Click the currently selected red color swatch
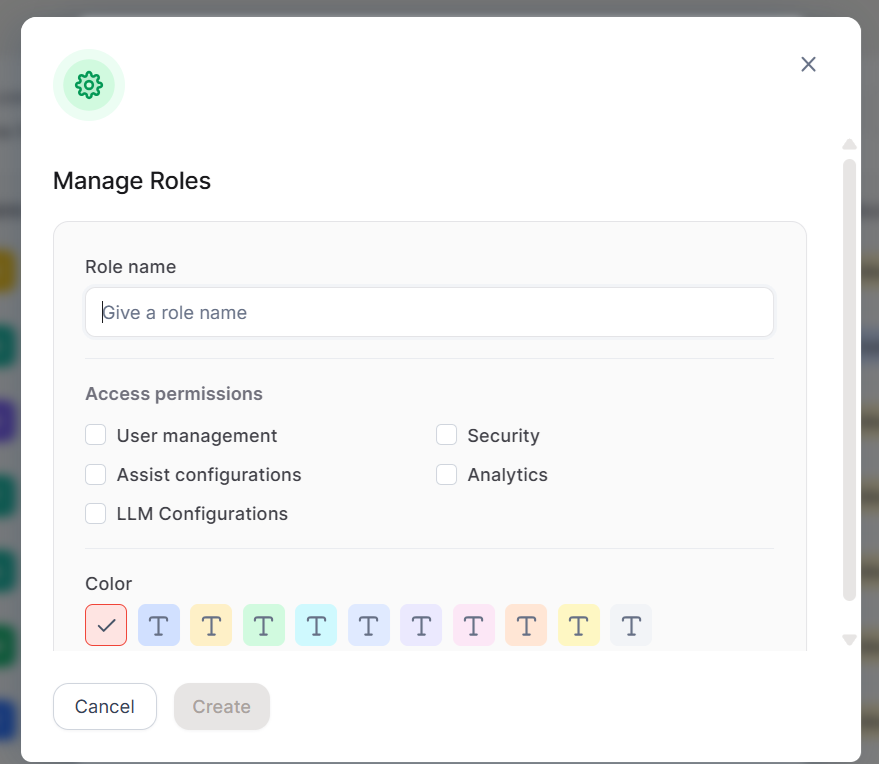This screenshot has width=879, height=764. [106, 624]
